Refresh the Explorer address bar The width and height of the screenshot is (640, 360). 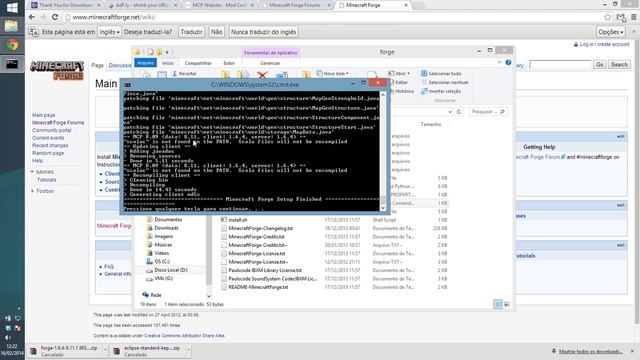point(459,111)
